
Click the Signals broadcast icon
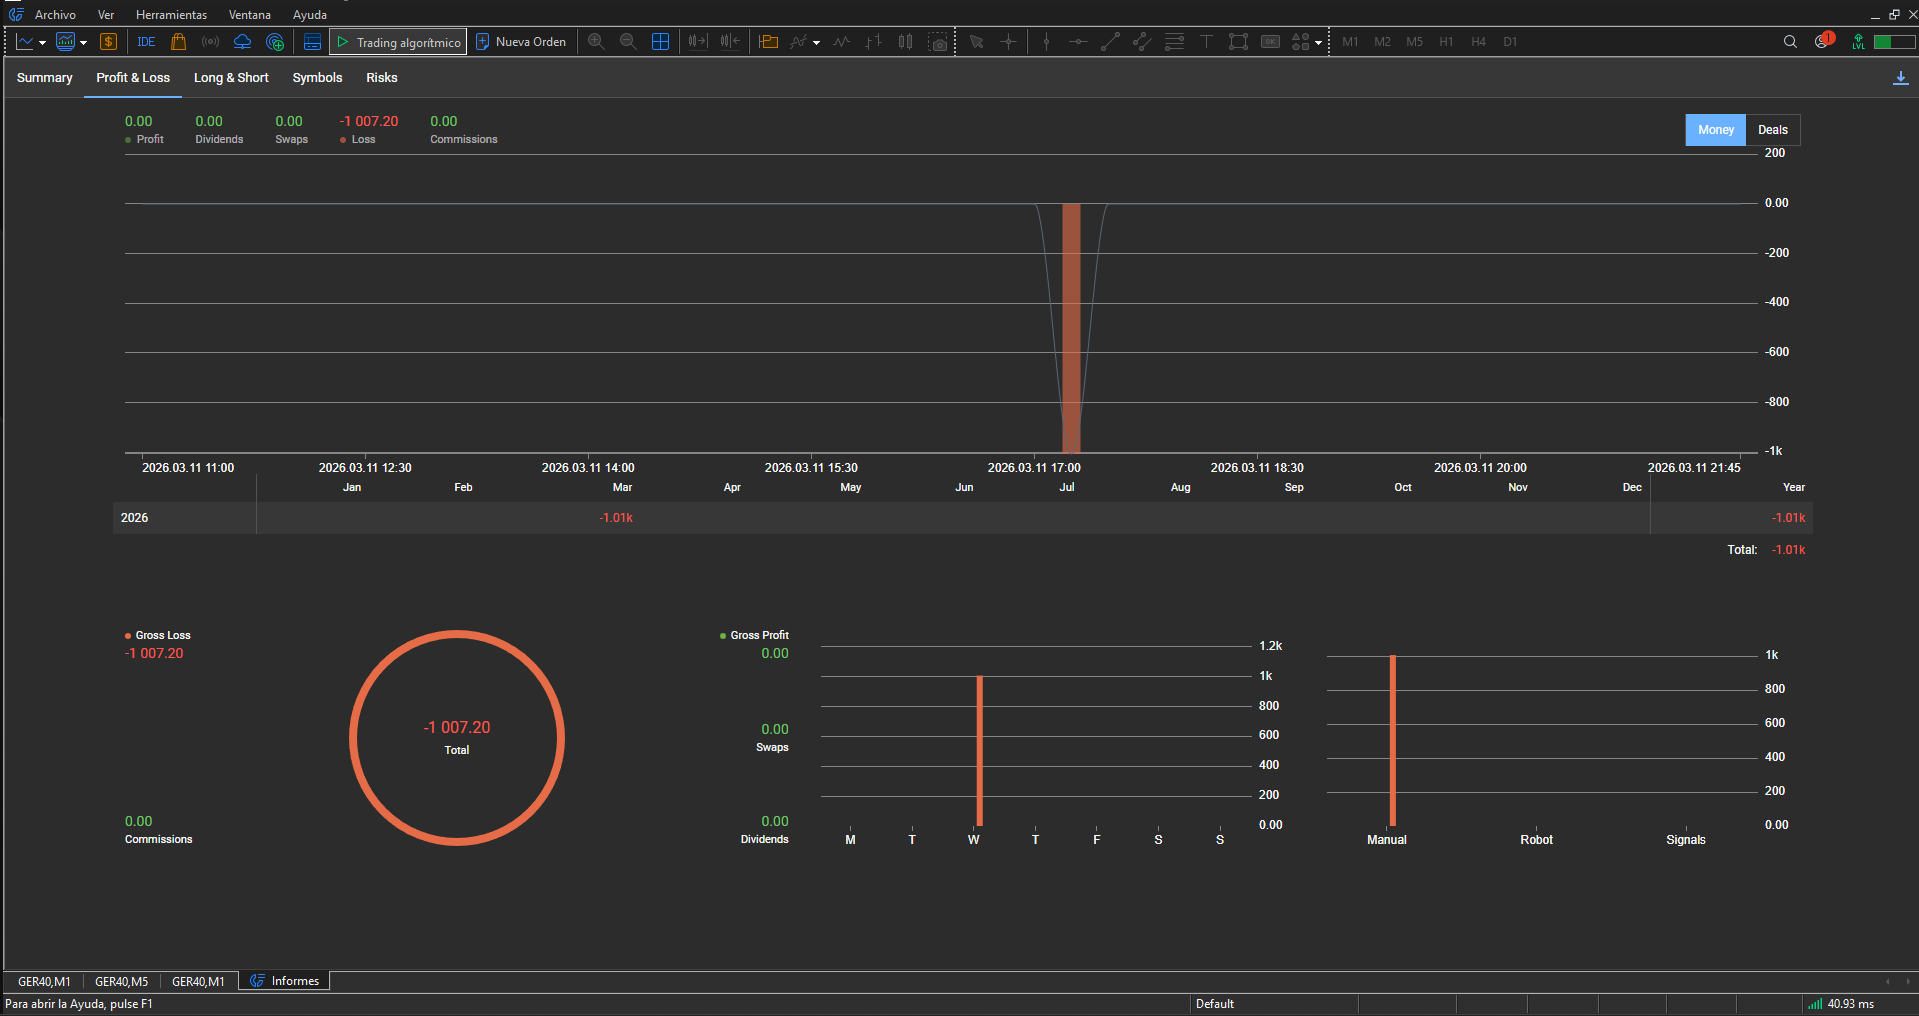pos(210,42)
